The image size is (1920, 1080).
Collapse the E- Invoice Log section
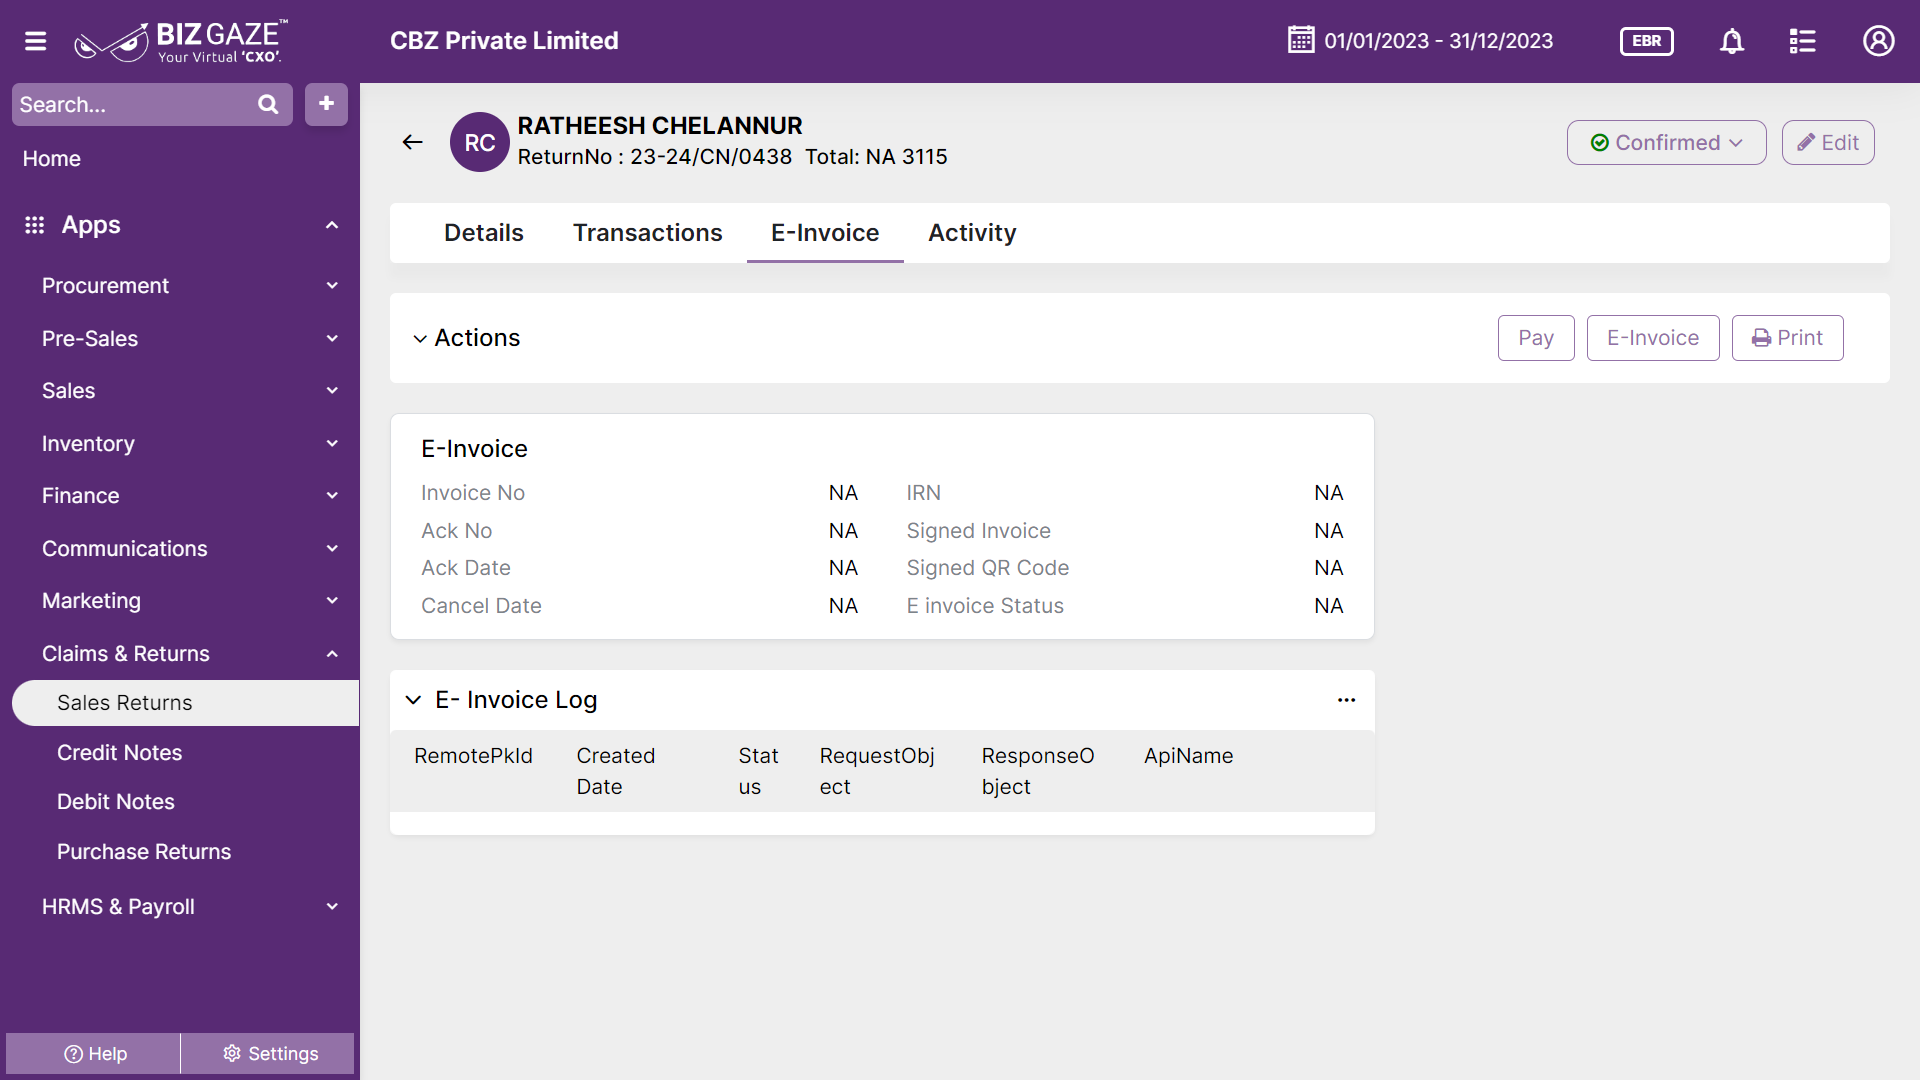click(x=413, y=700)
